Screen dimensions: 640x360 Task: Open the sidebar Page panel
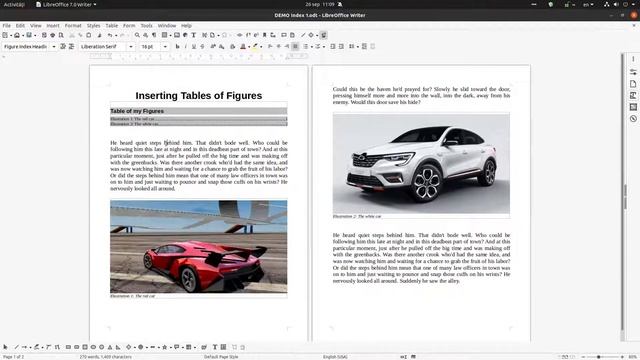coord(633,84)
